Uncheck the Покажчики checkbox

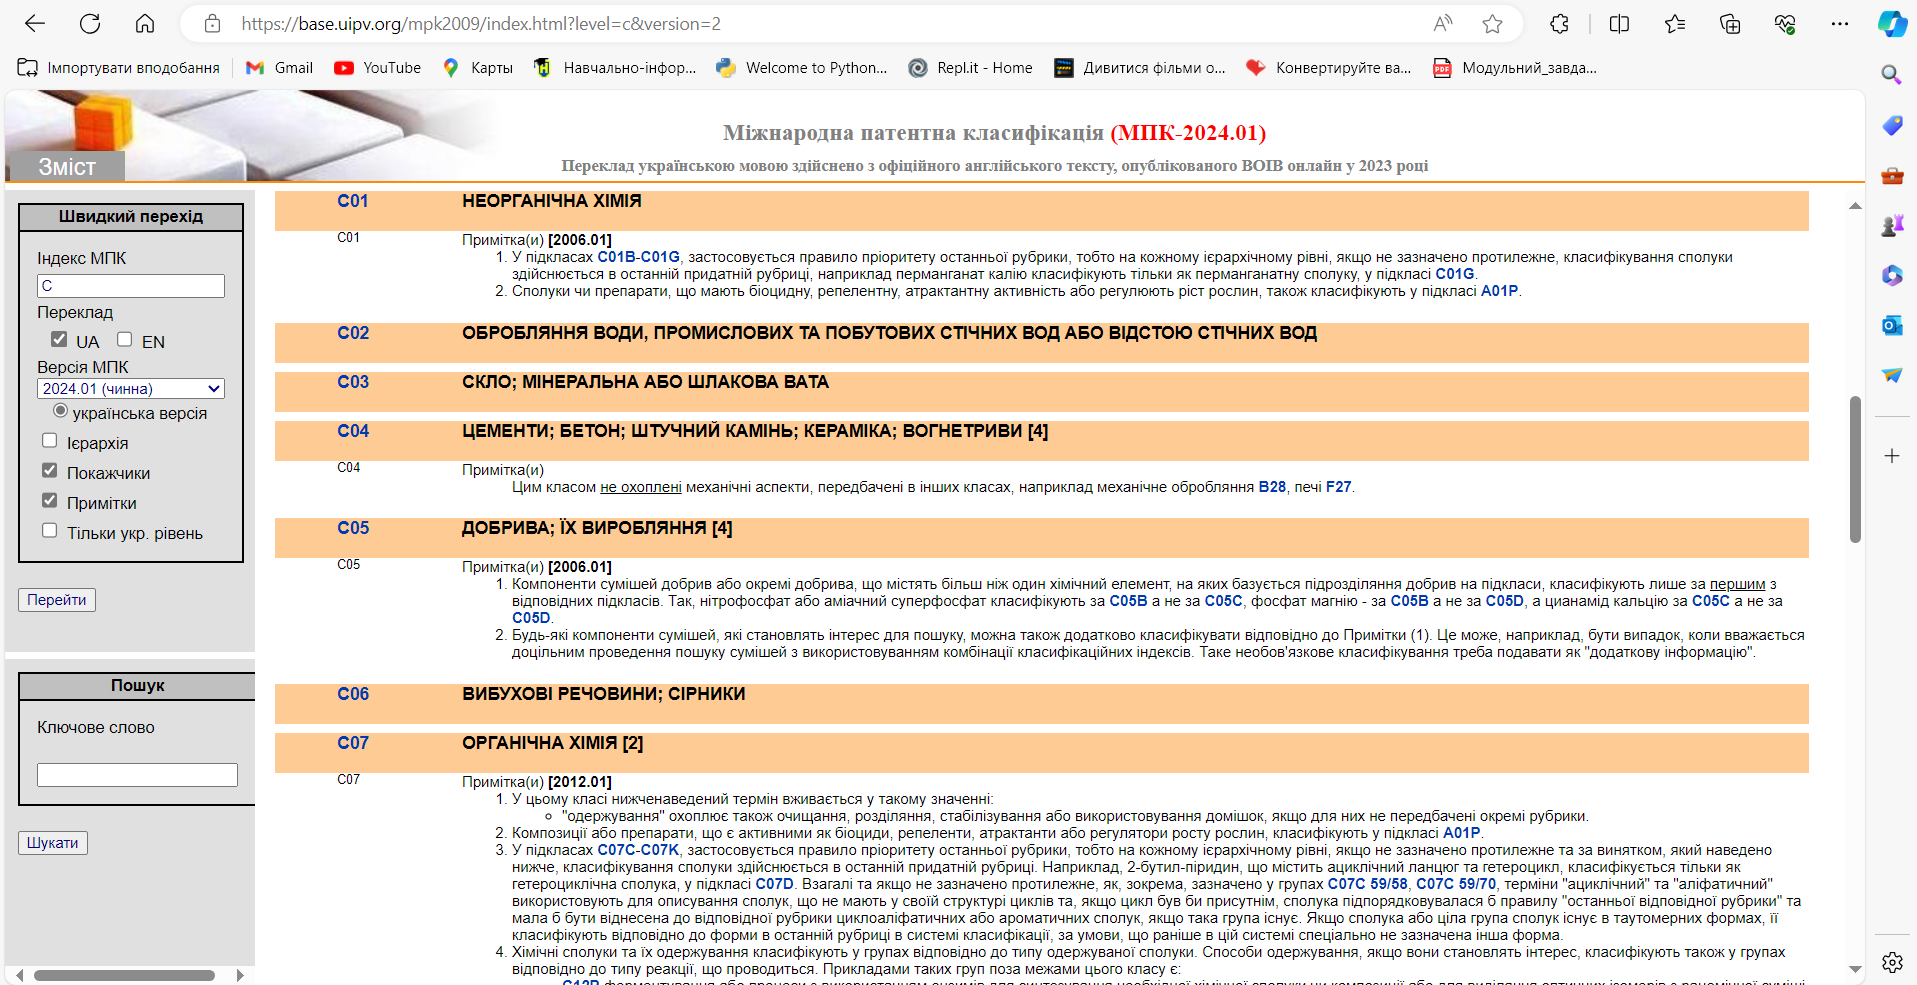click(x=49, y=470)
